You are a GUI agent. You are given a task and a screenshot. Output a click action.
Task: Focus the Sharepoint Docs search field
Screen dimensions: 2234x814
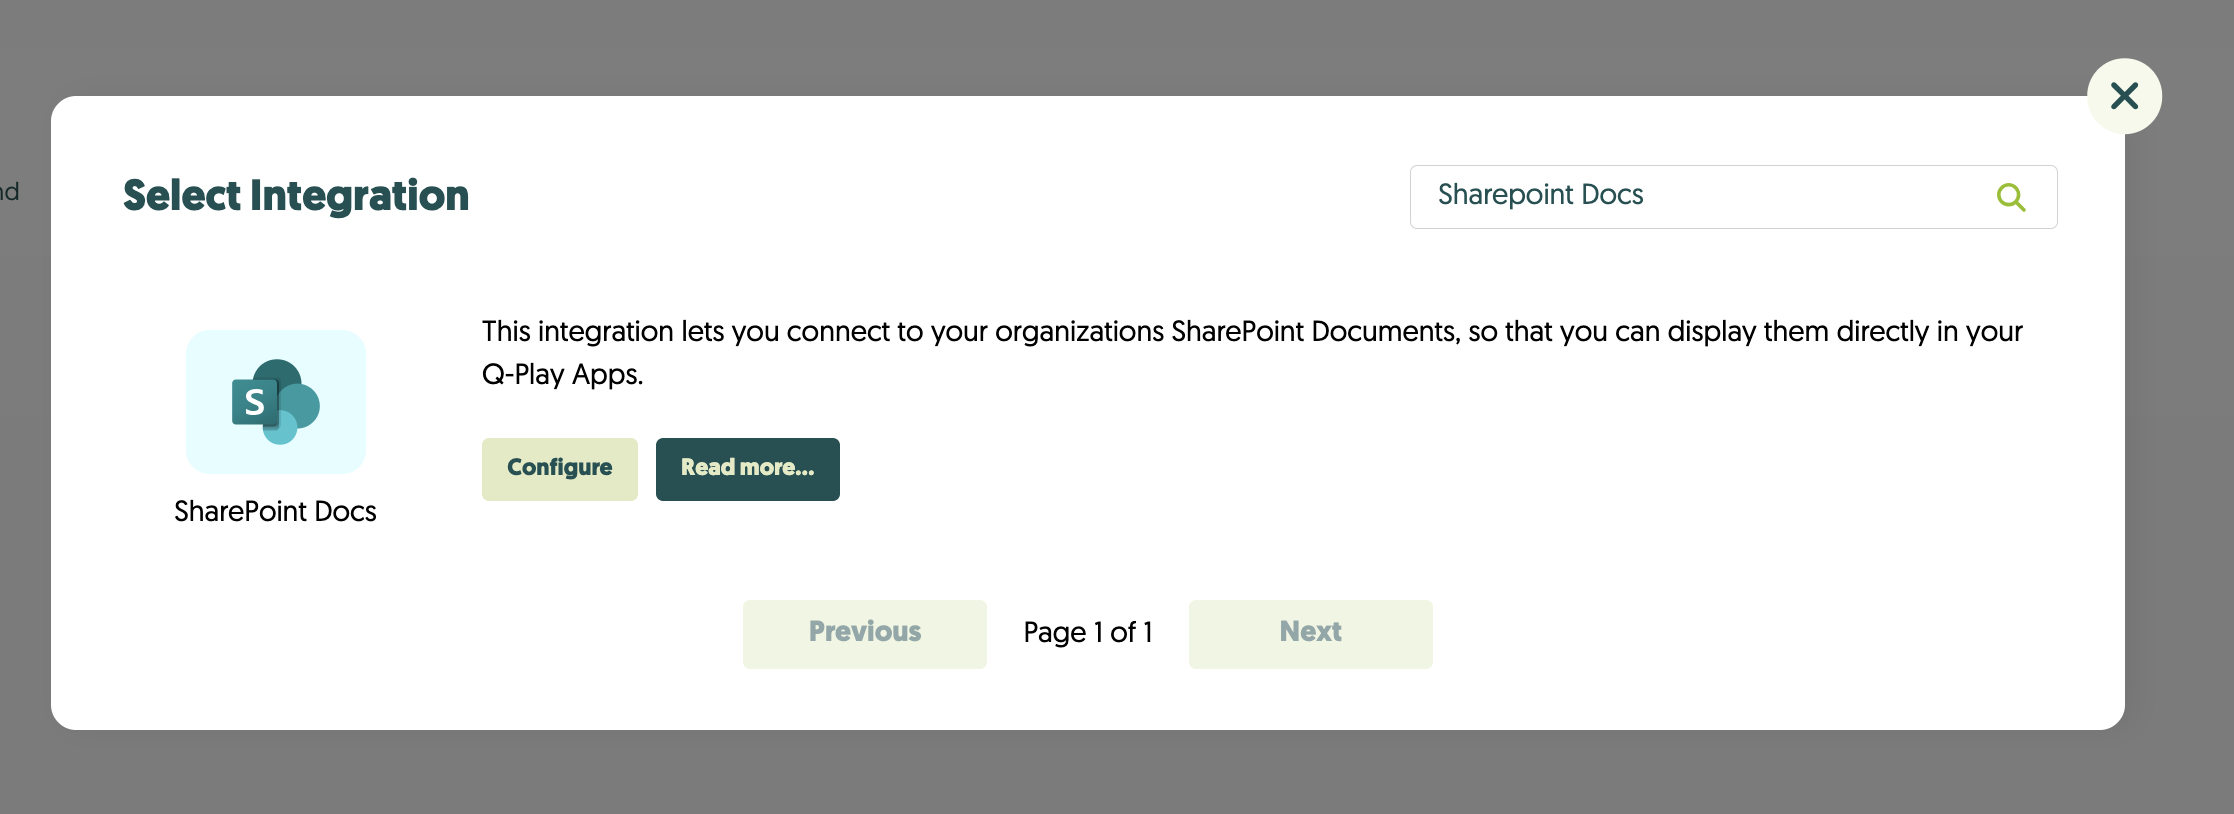click(x=1700, y=196)
